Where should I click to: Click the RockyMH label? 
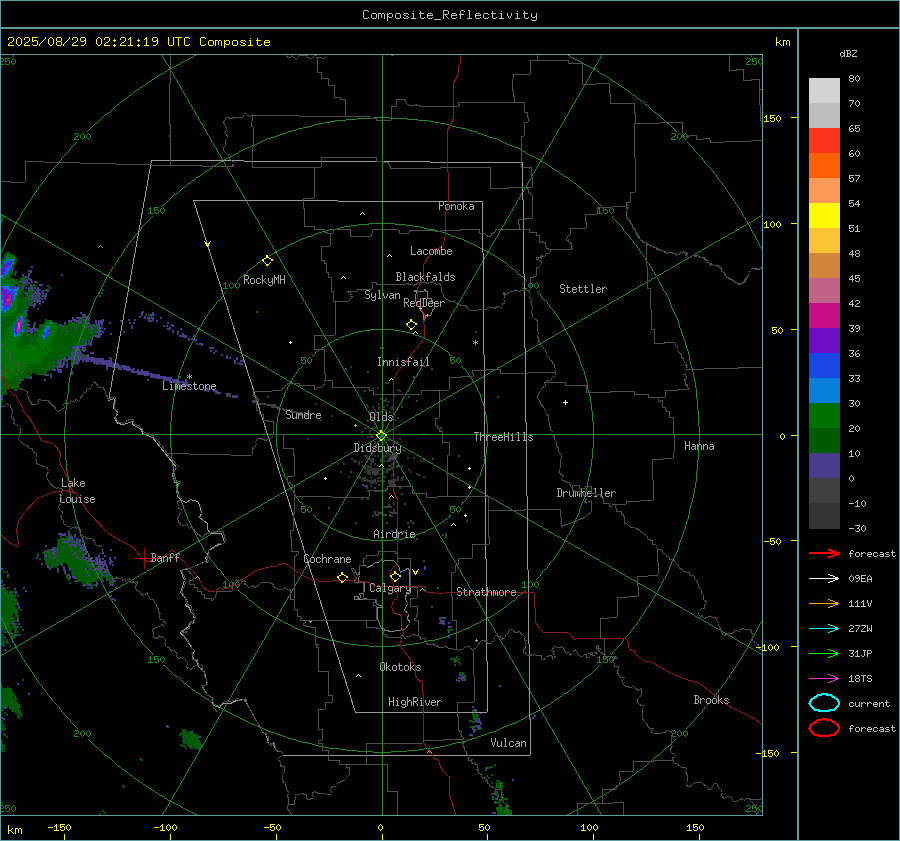tap(264, 280)
